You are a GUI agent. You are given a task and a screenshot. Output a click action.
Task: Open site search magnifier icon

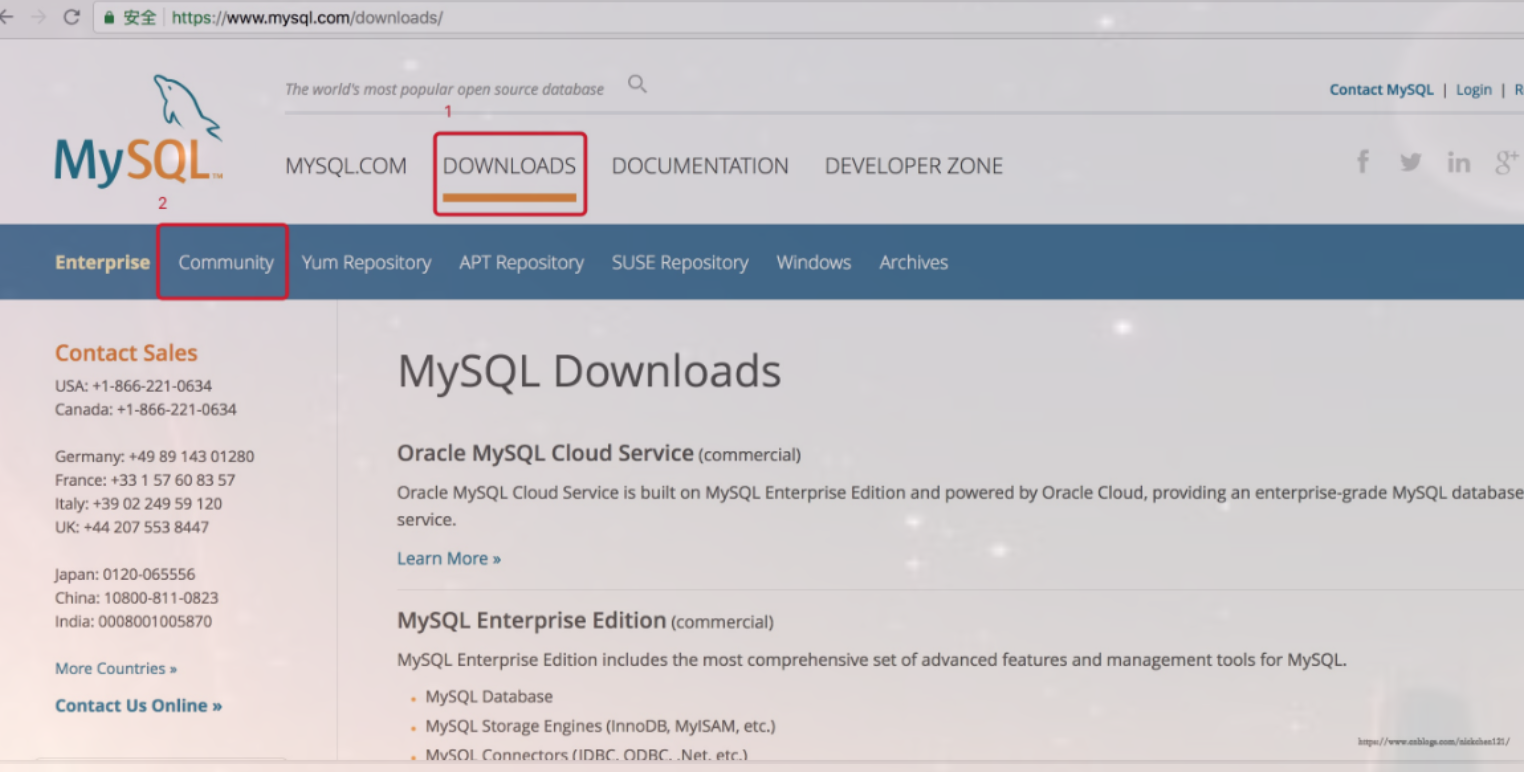click(x=637, y=85)
